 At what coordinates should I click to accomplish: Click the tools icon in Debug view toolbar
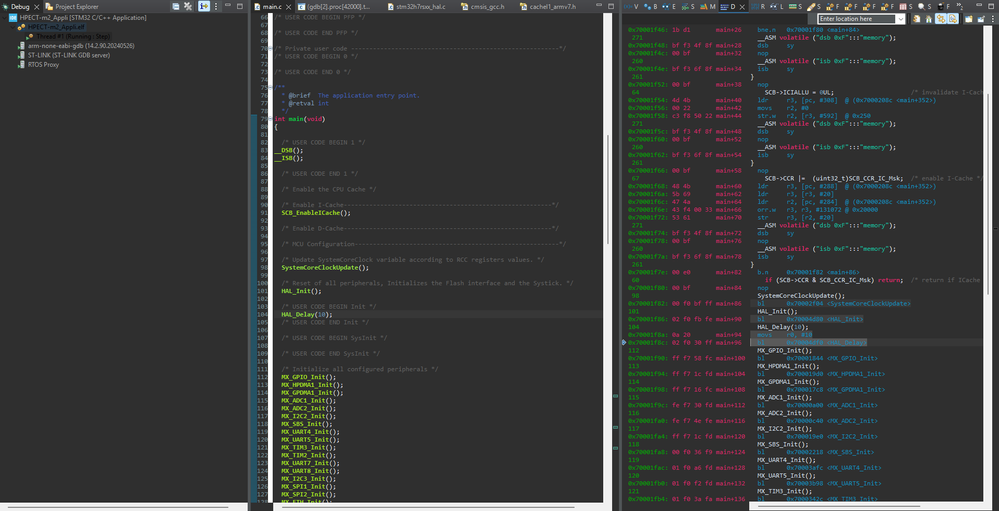tap(188, 6)
